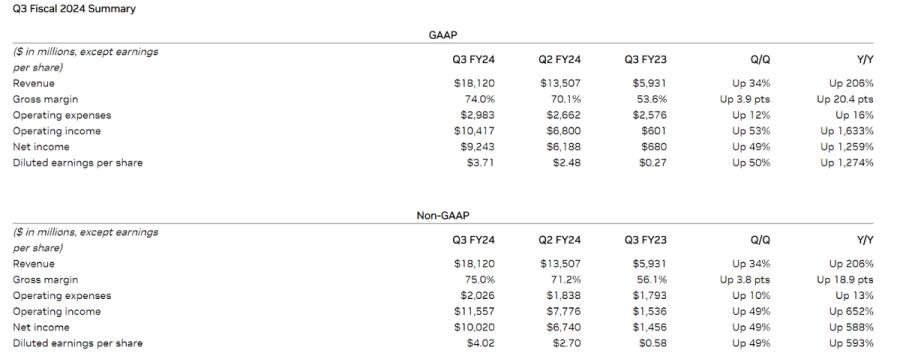Select Non-GAAP Y/Y column header
The width and height of the screenshot is (900, 362).
click(x=864, y=240)
